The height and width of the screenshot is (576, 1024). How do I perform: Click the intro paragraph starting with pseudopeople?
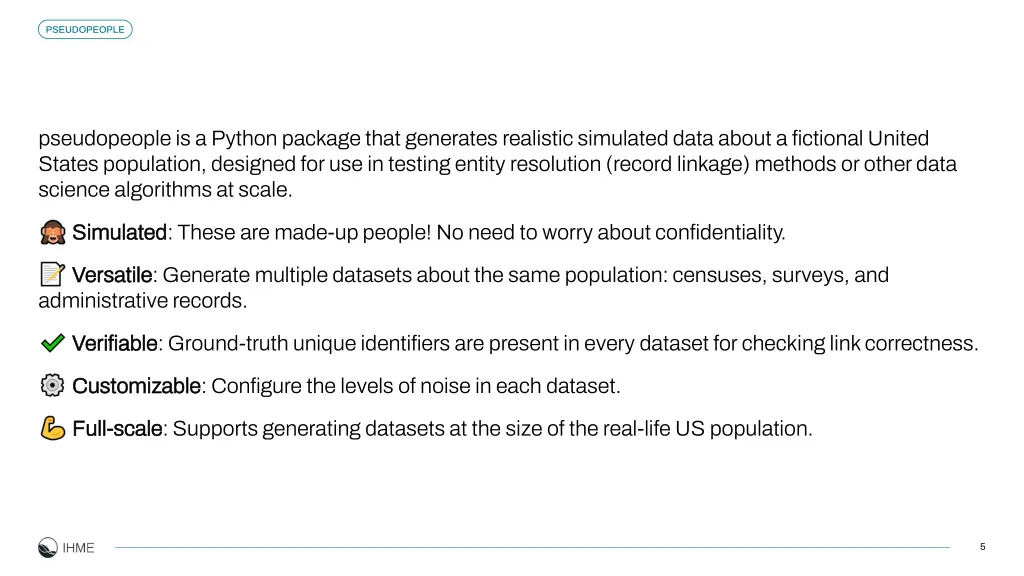coord(498,164)
